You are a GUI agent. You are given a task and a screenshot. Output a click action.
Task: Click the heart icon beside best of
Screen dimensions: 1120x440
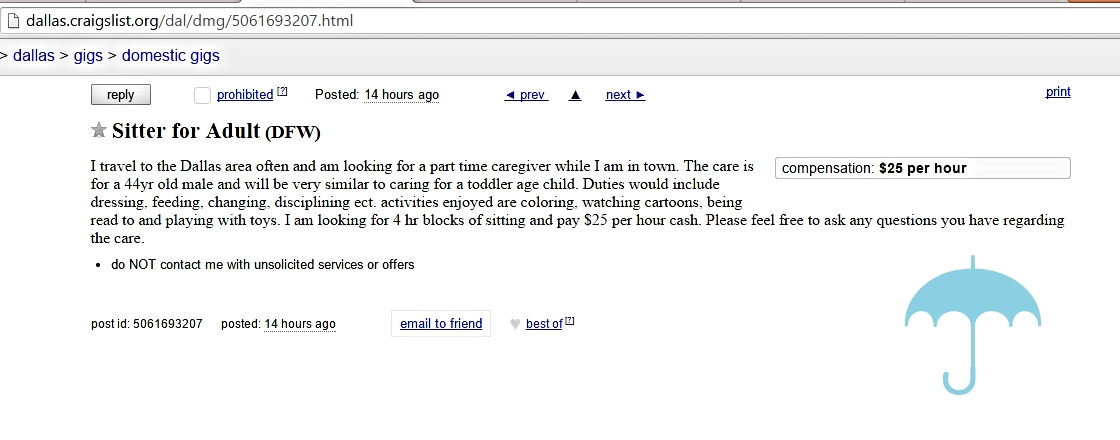coord(515,324)
